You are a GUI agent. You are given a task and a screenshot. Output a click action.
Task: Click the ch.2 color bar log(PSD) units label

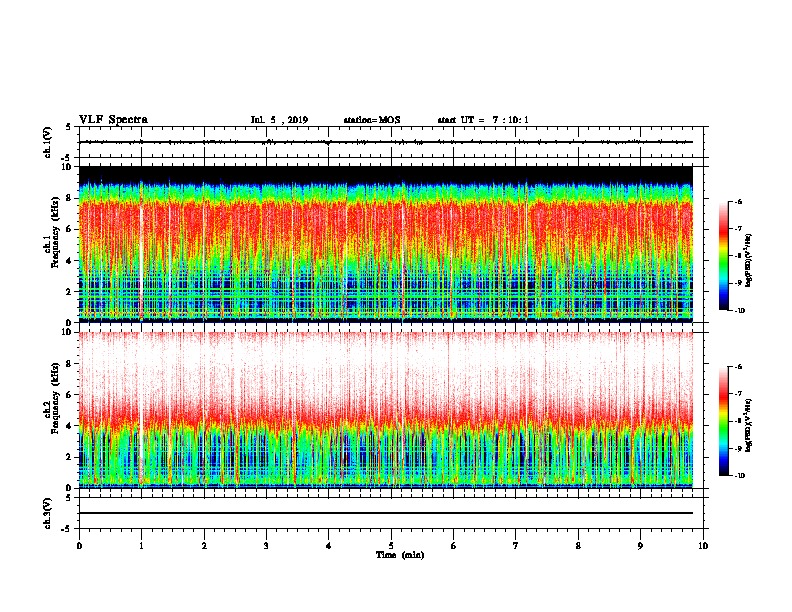[x=749, y=425]
